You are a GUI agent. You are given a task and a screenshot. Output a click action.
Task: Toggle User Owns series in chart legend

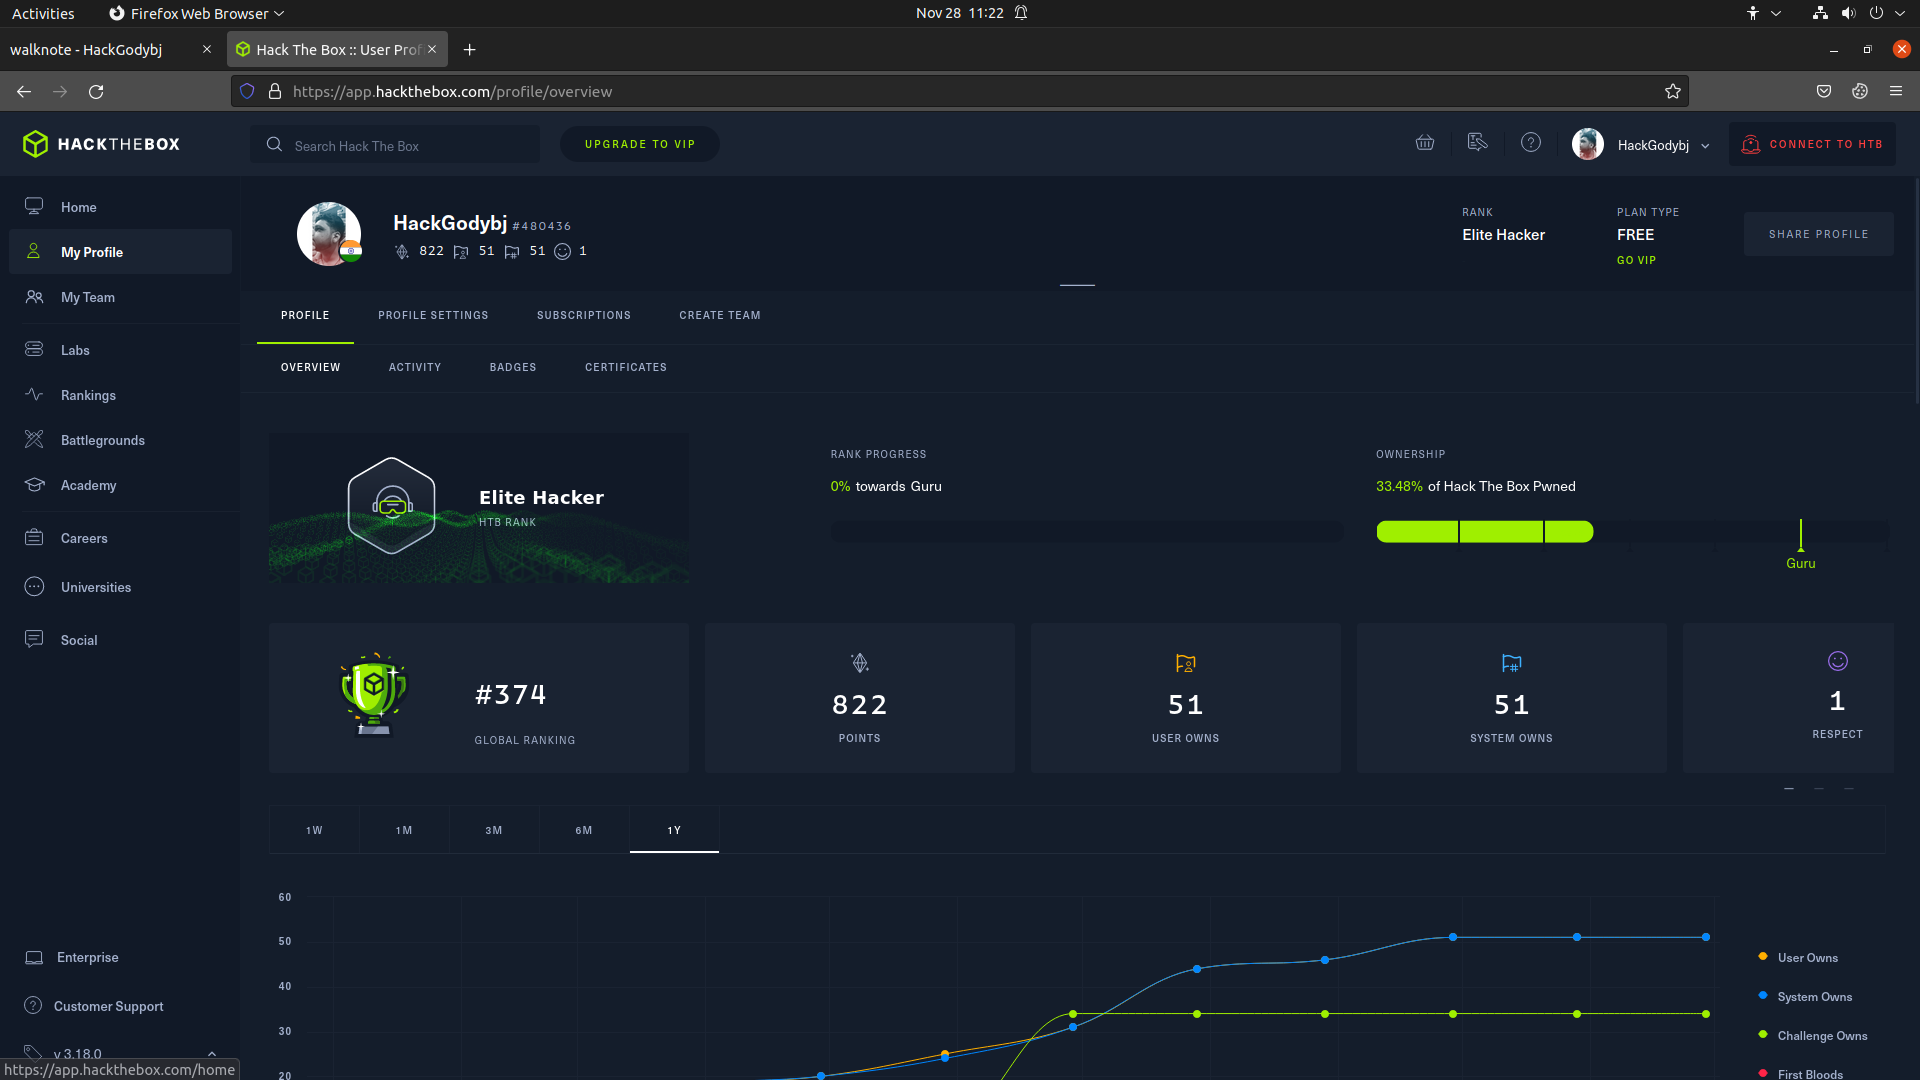(x=1807, y=958)
